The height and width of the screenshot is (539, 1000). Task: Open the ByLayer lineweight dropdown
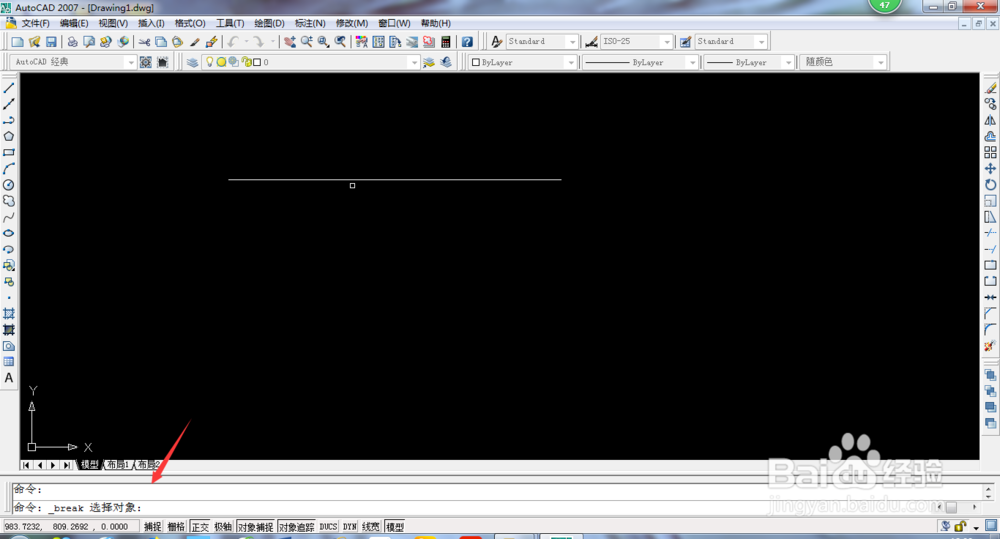pos(789,63)
